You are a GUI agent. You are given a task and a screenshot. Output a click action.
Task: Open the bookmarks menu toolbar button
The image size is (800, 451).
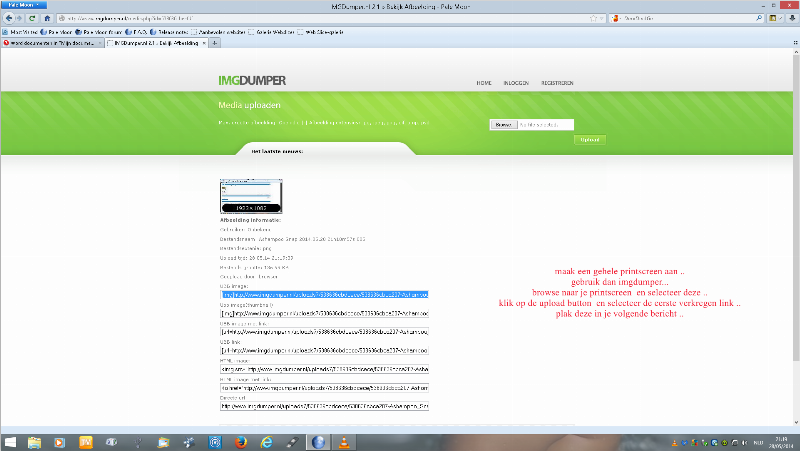pyautogui.click(x=774, y=18)
